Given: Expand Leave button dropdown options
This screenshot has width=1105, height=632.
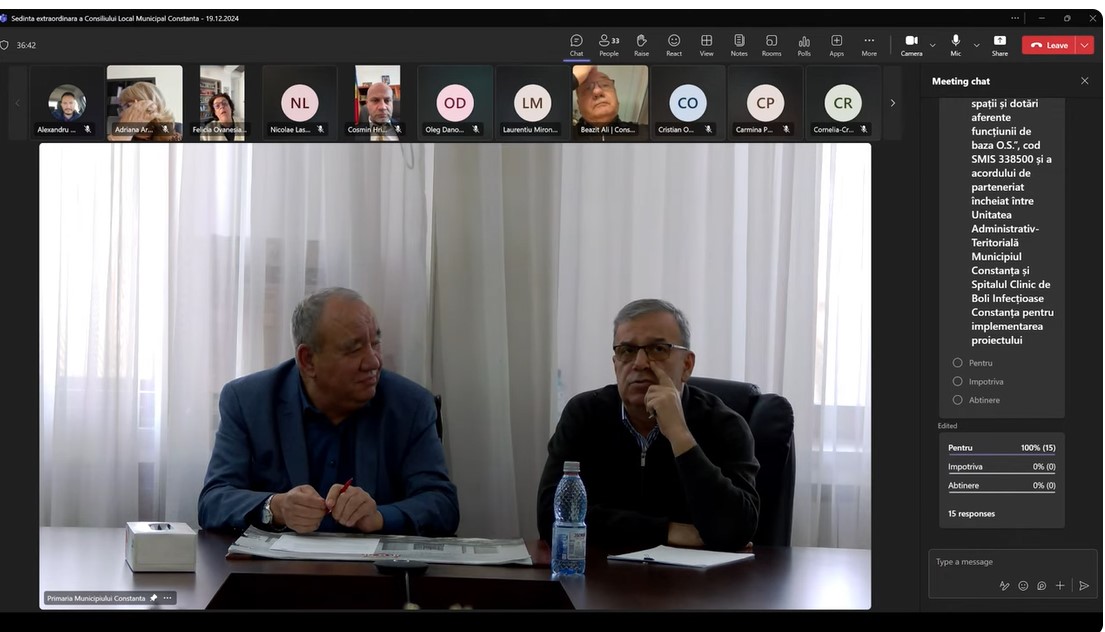Looking at the screenshot, I should [1085, 45].
